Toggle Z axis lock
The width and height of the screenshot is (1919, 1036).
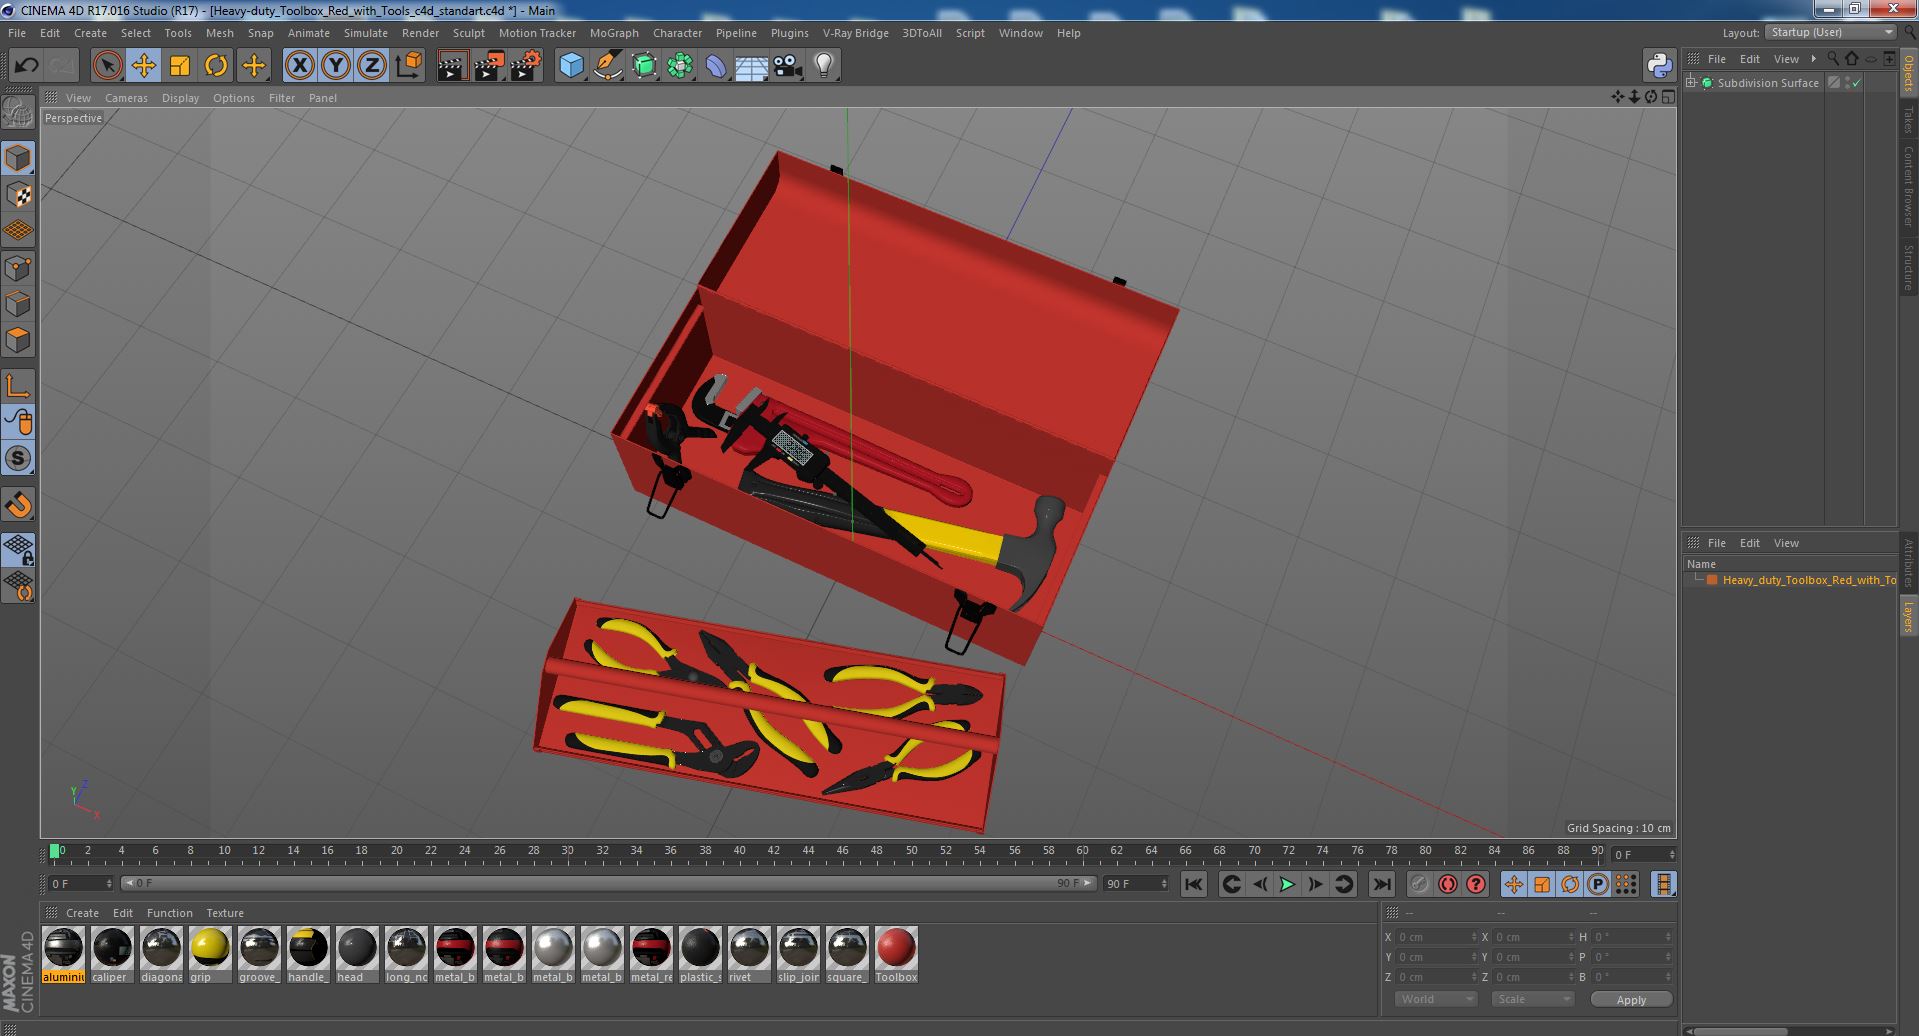372,66
